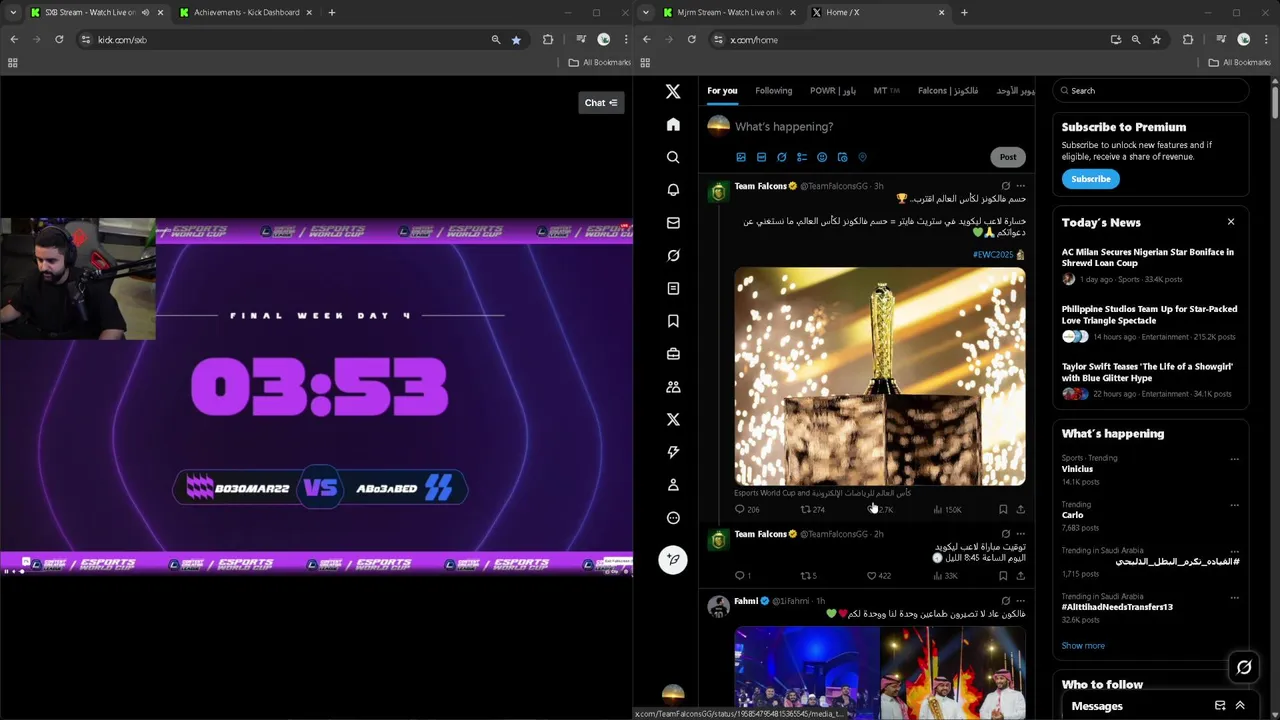Toggle bookmark star in Kick window

(x=516, y=39)
